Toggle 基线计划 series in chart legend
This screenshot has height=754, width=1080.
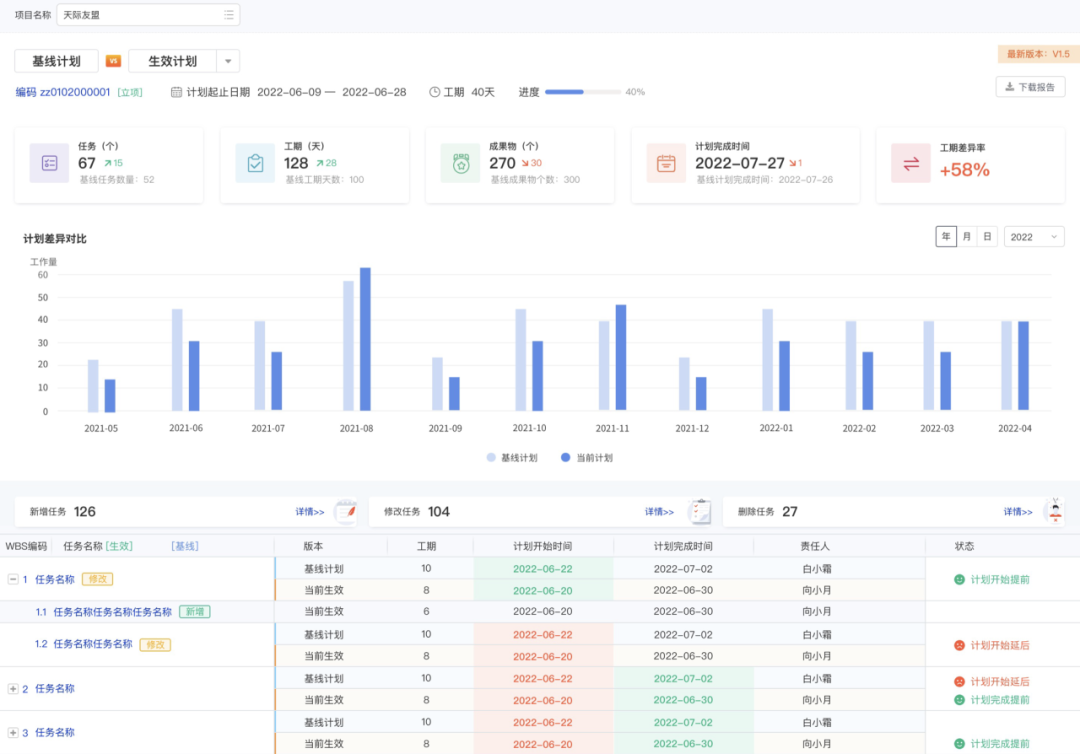(512, 458)
